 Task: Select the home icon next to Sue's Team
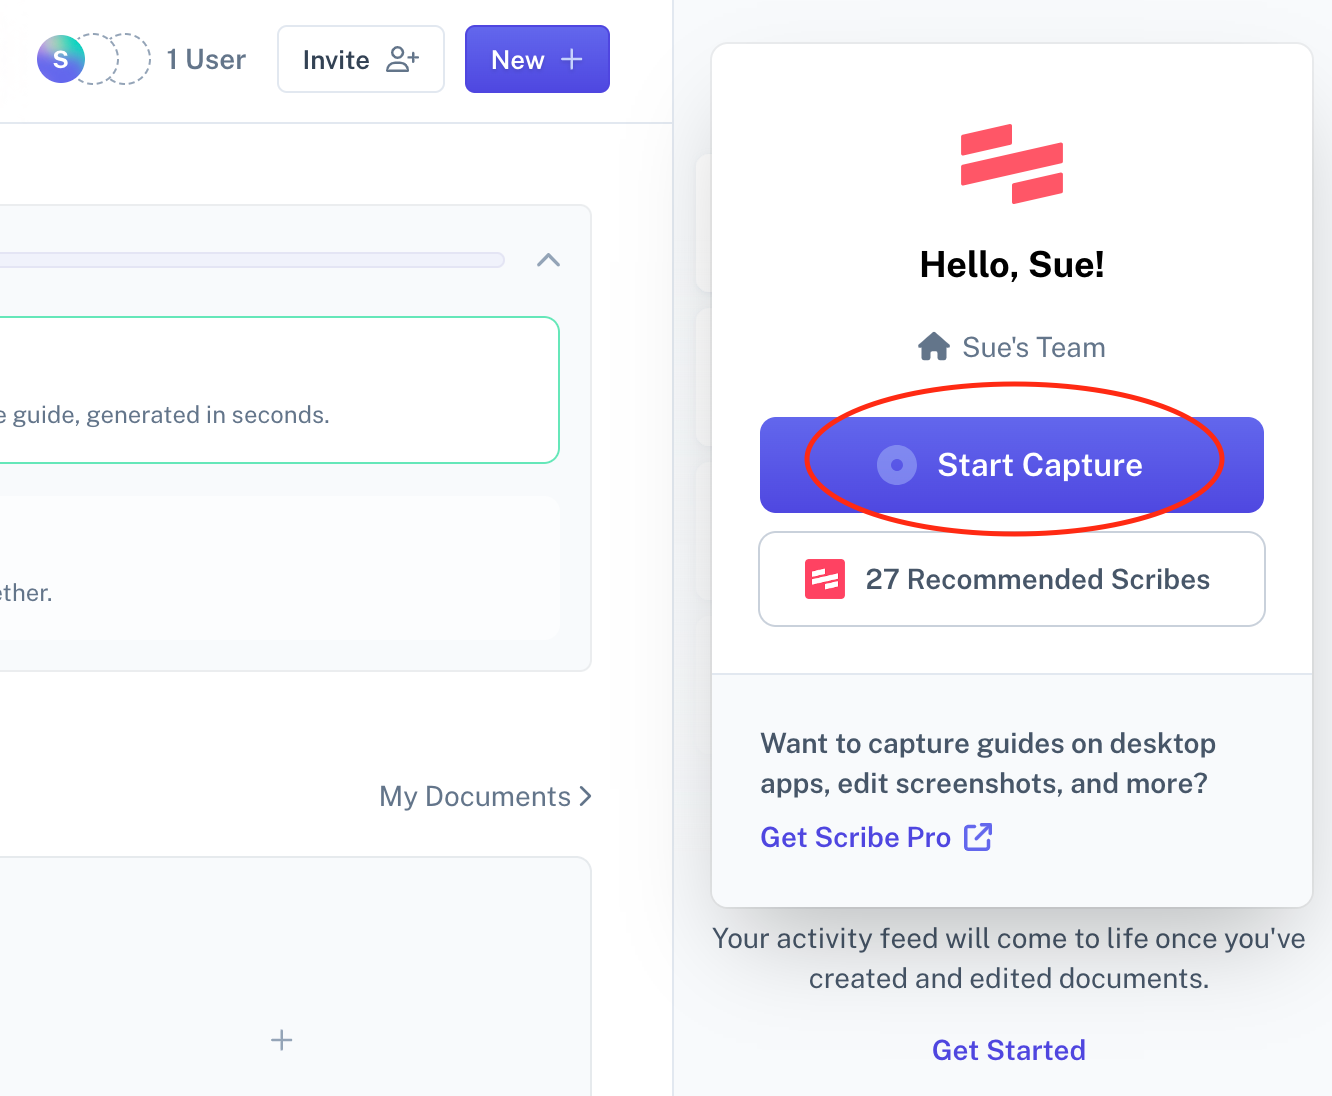click(934, 345)
